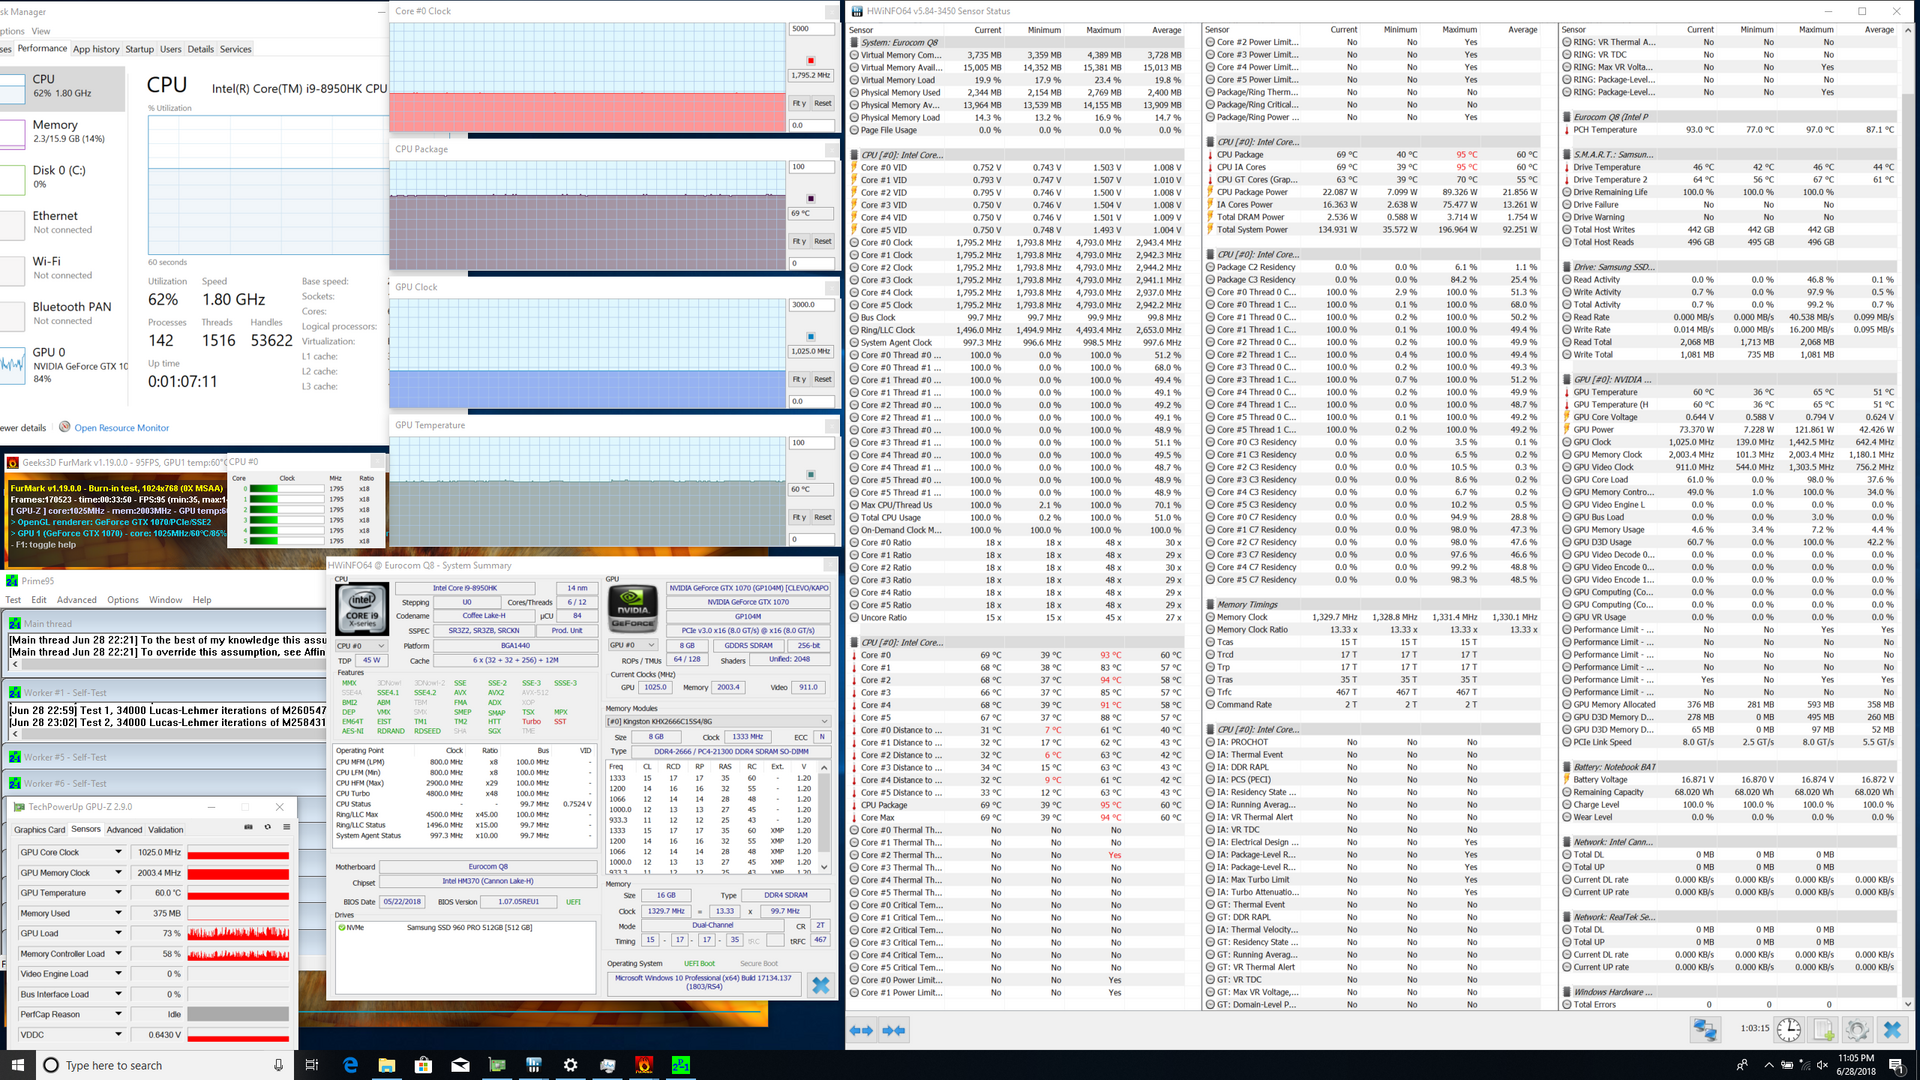This screenshot has height=1080, width=1920.
Task: Launch Microsoft Edge from the taskbar
Action: point(350,1065)
